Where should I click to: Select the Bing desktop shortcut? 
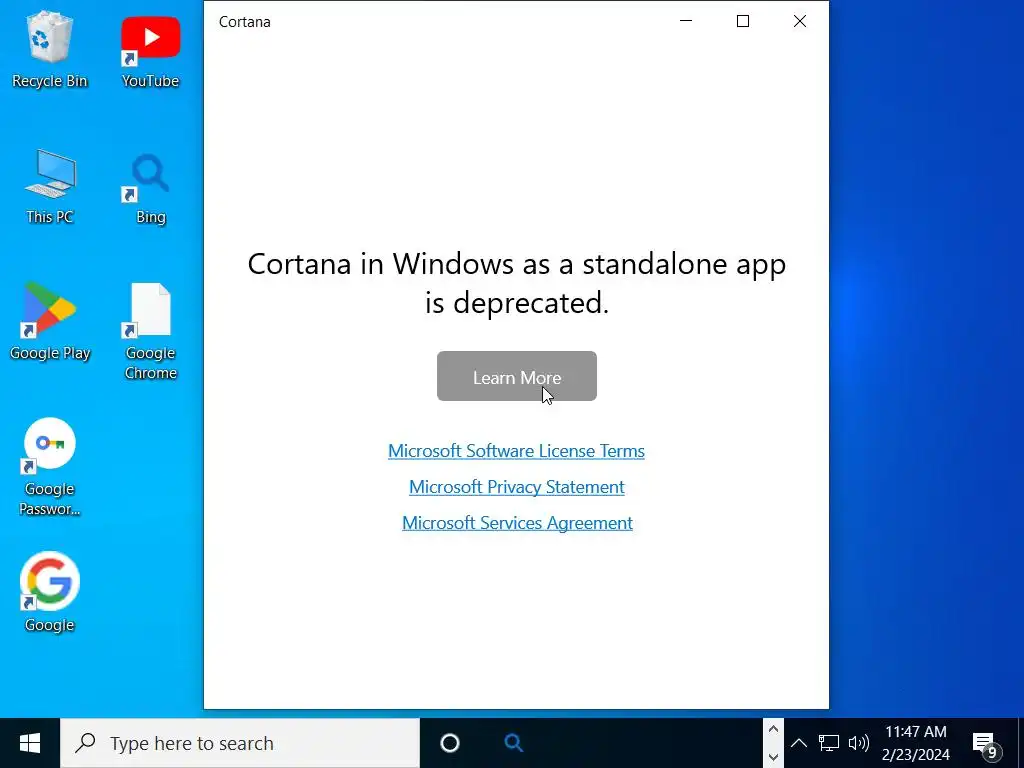pos(150,187)
